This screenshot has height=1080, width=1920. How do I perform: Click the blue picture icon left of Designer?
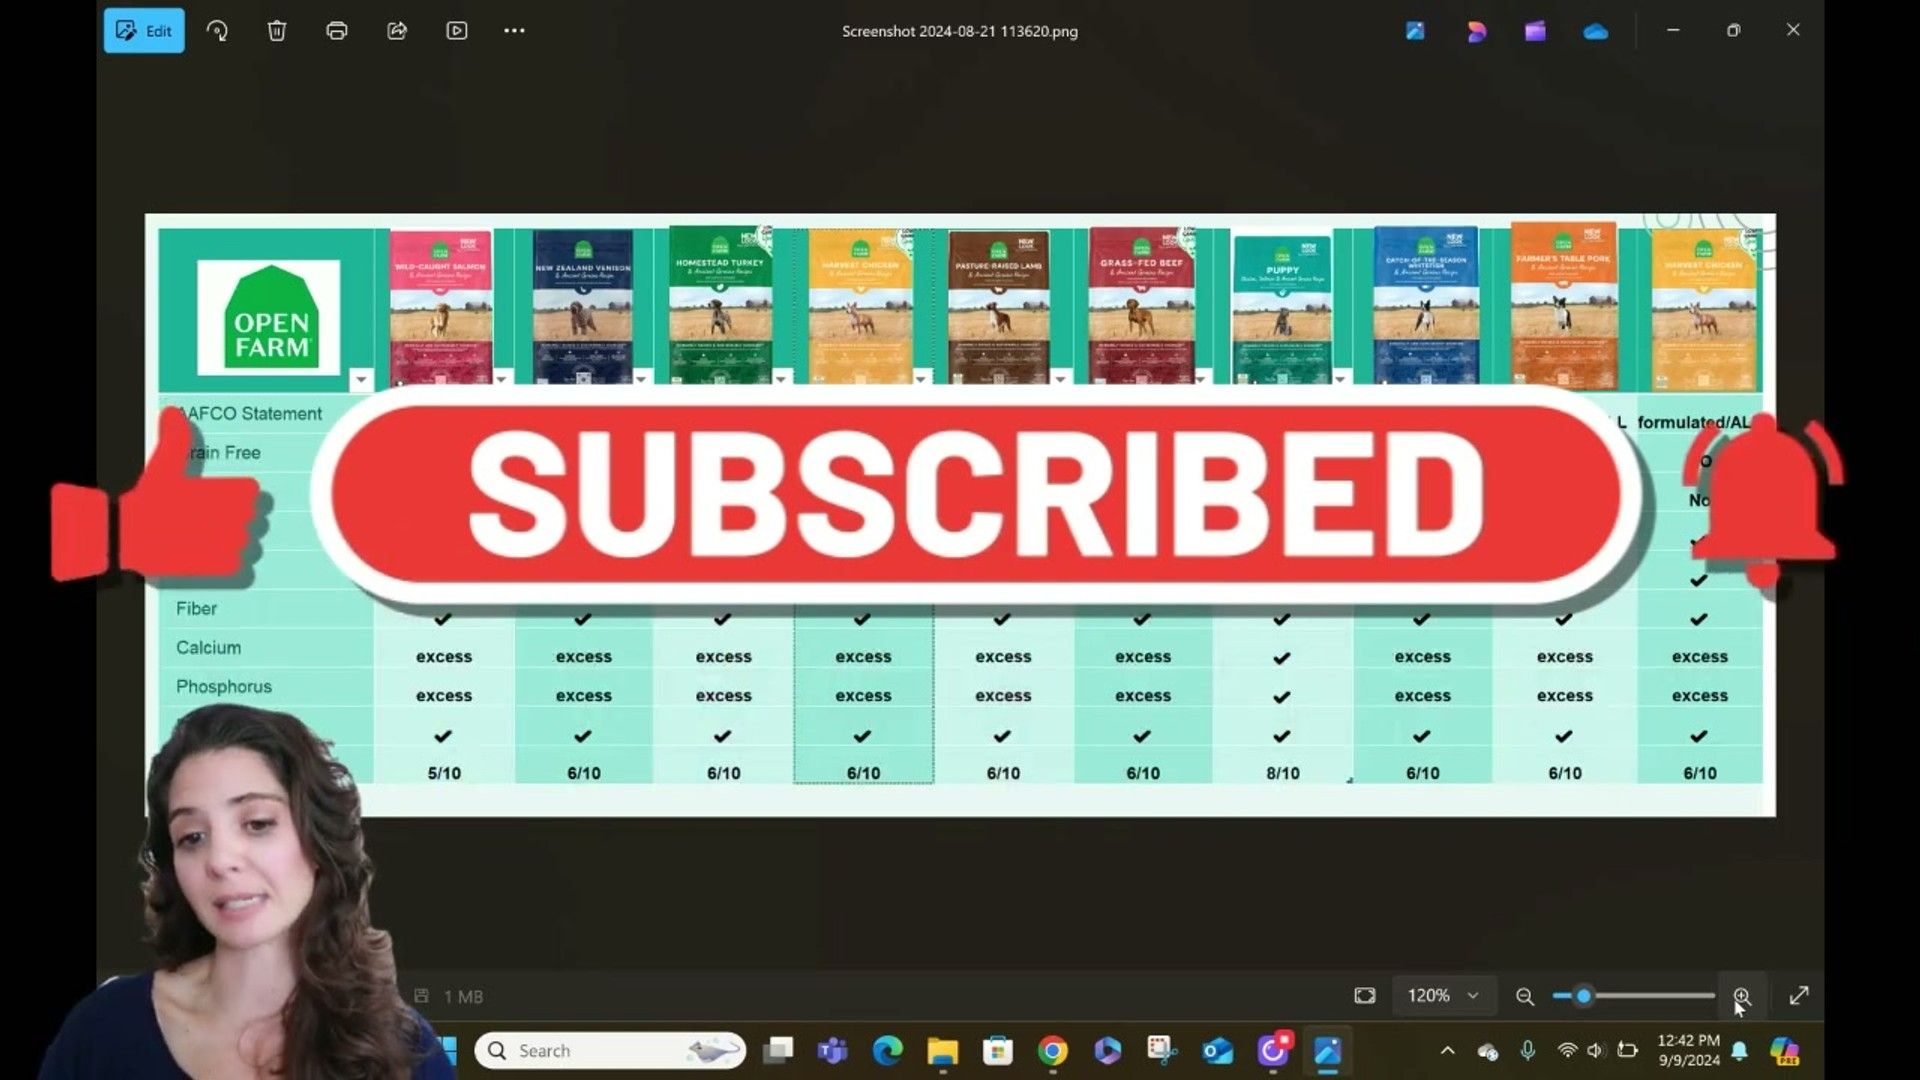click(1415, 31)
